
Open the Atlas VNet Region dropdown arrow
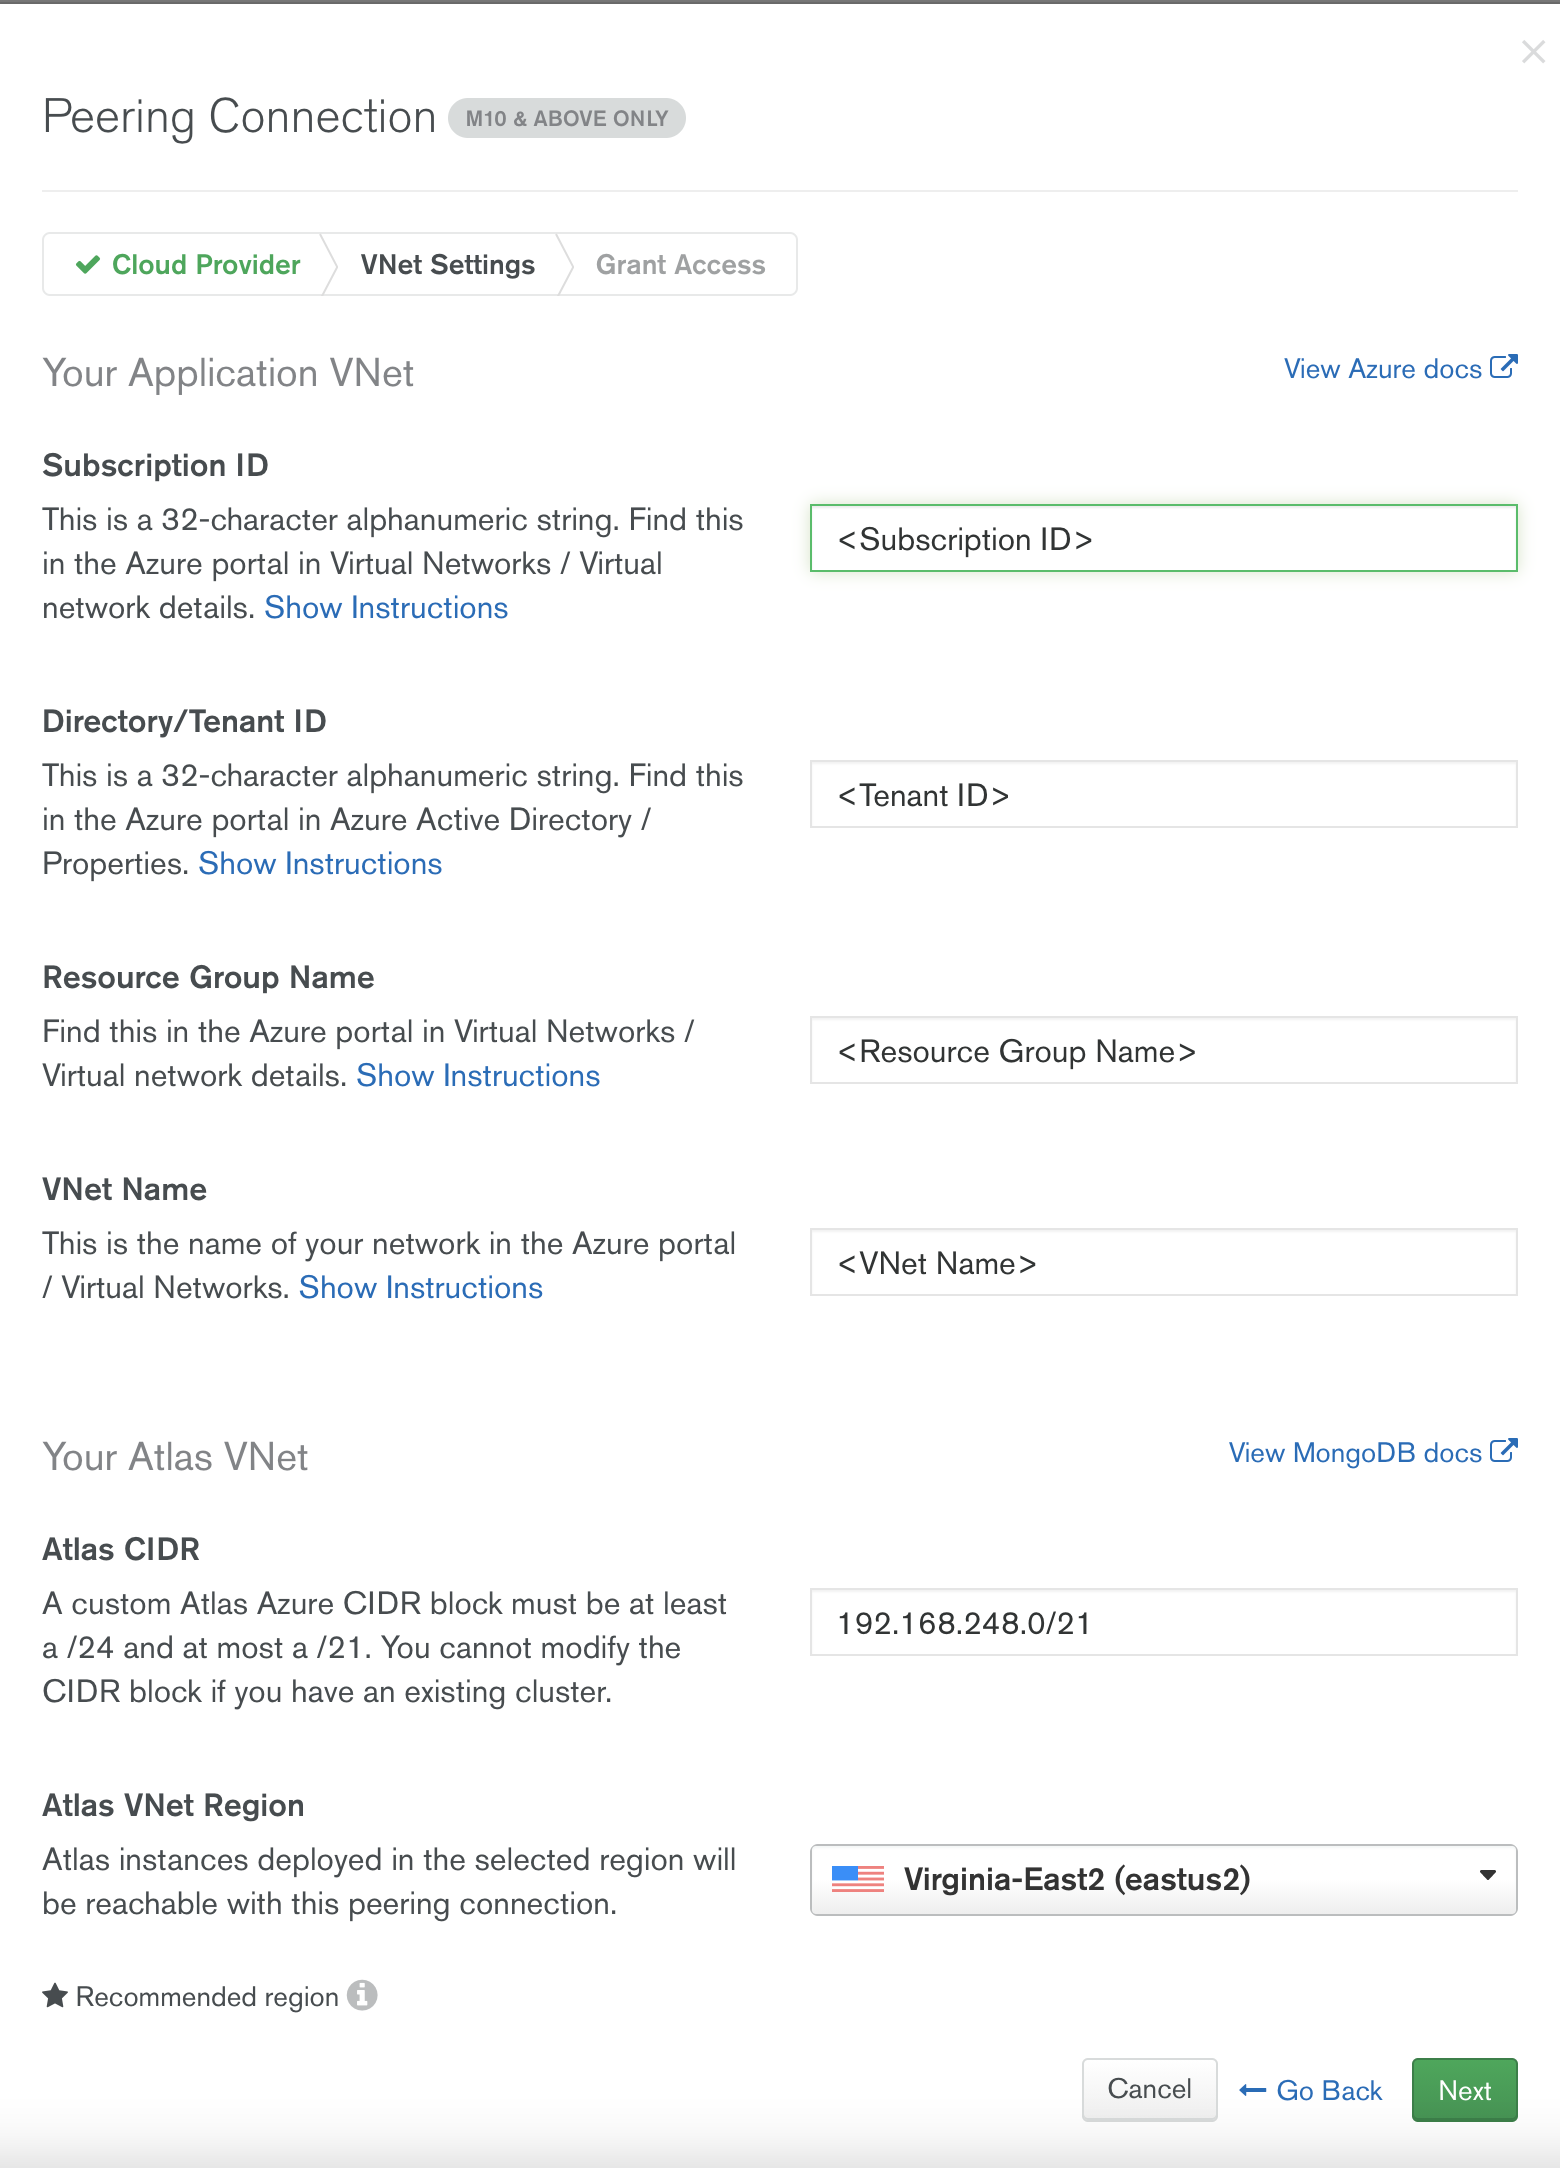(x=1487, y=1875)
